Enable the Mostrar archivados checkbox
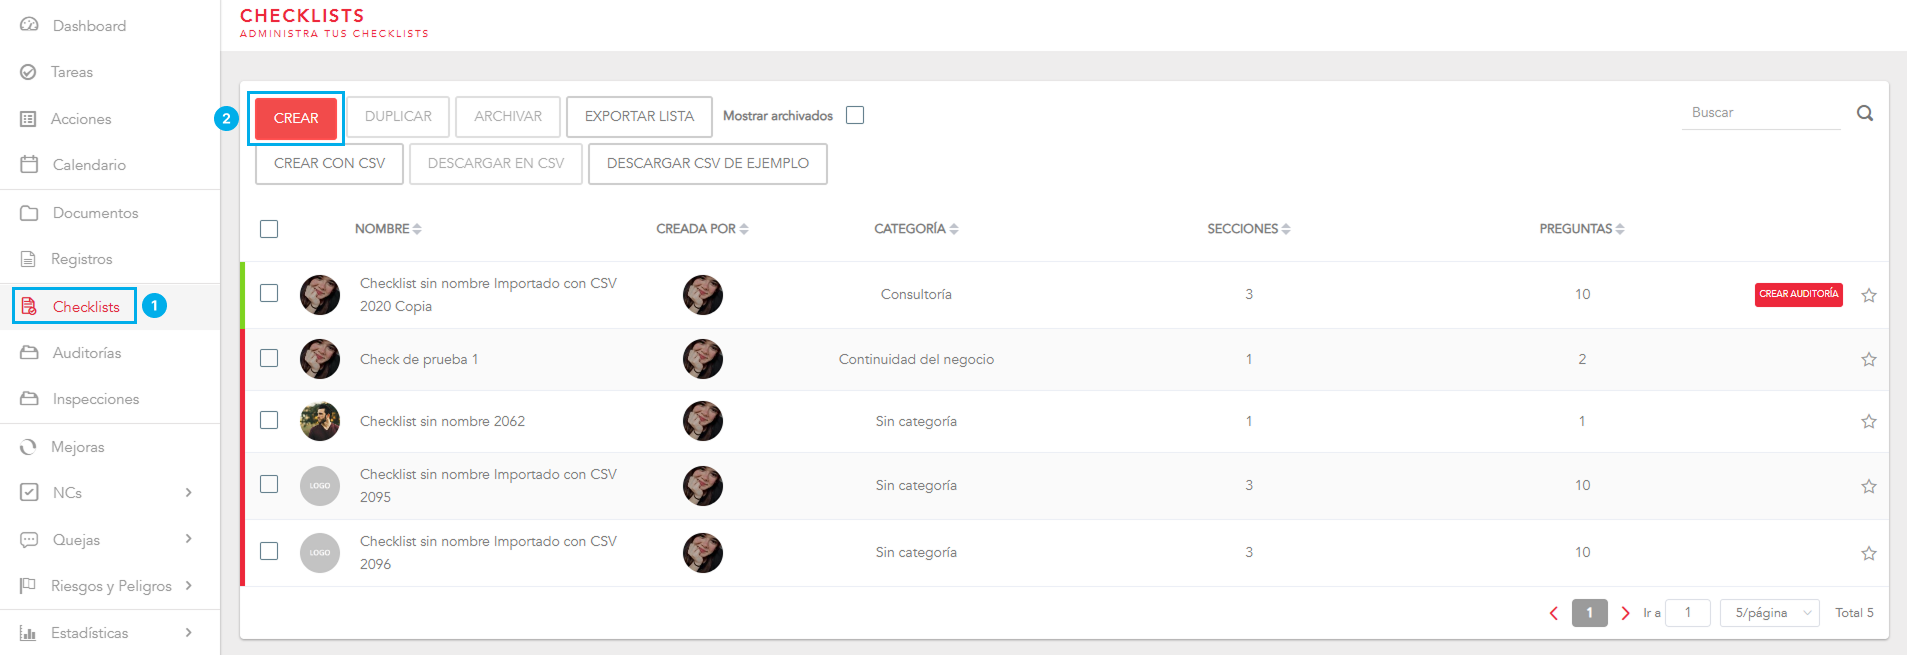This screenshot has height=655, width=1907. [x=855, y=115]
